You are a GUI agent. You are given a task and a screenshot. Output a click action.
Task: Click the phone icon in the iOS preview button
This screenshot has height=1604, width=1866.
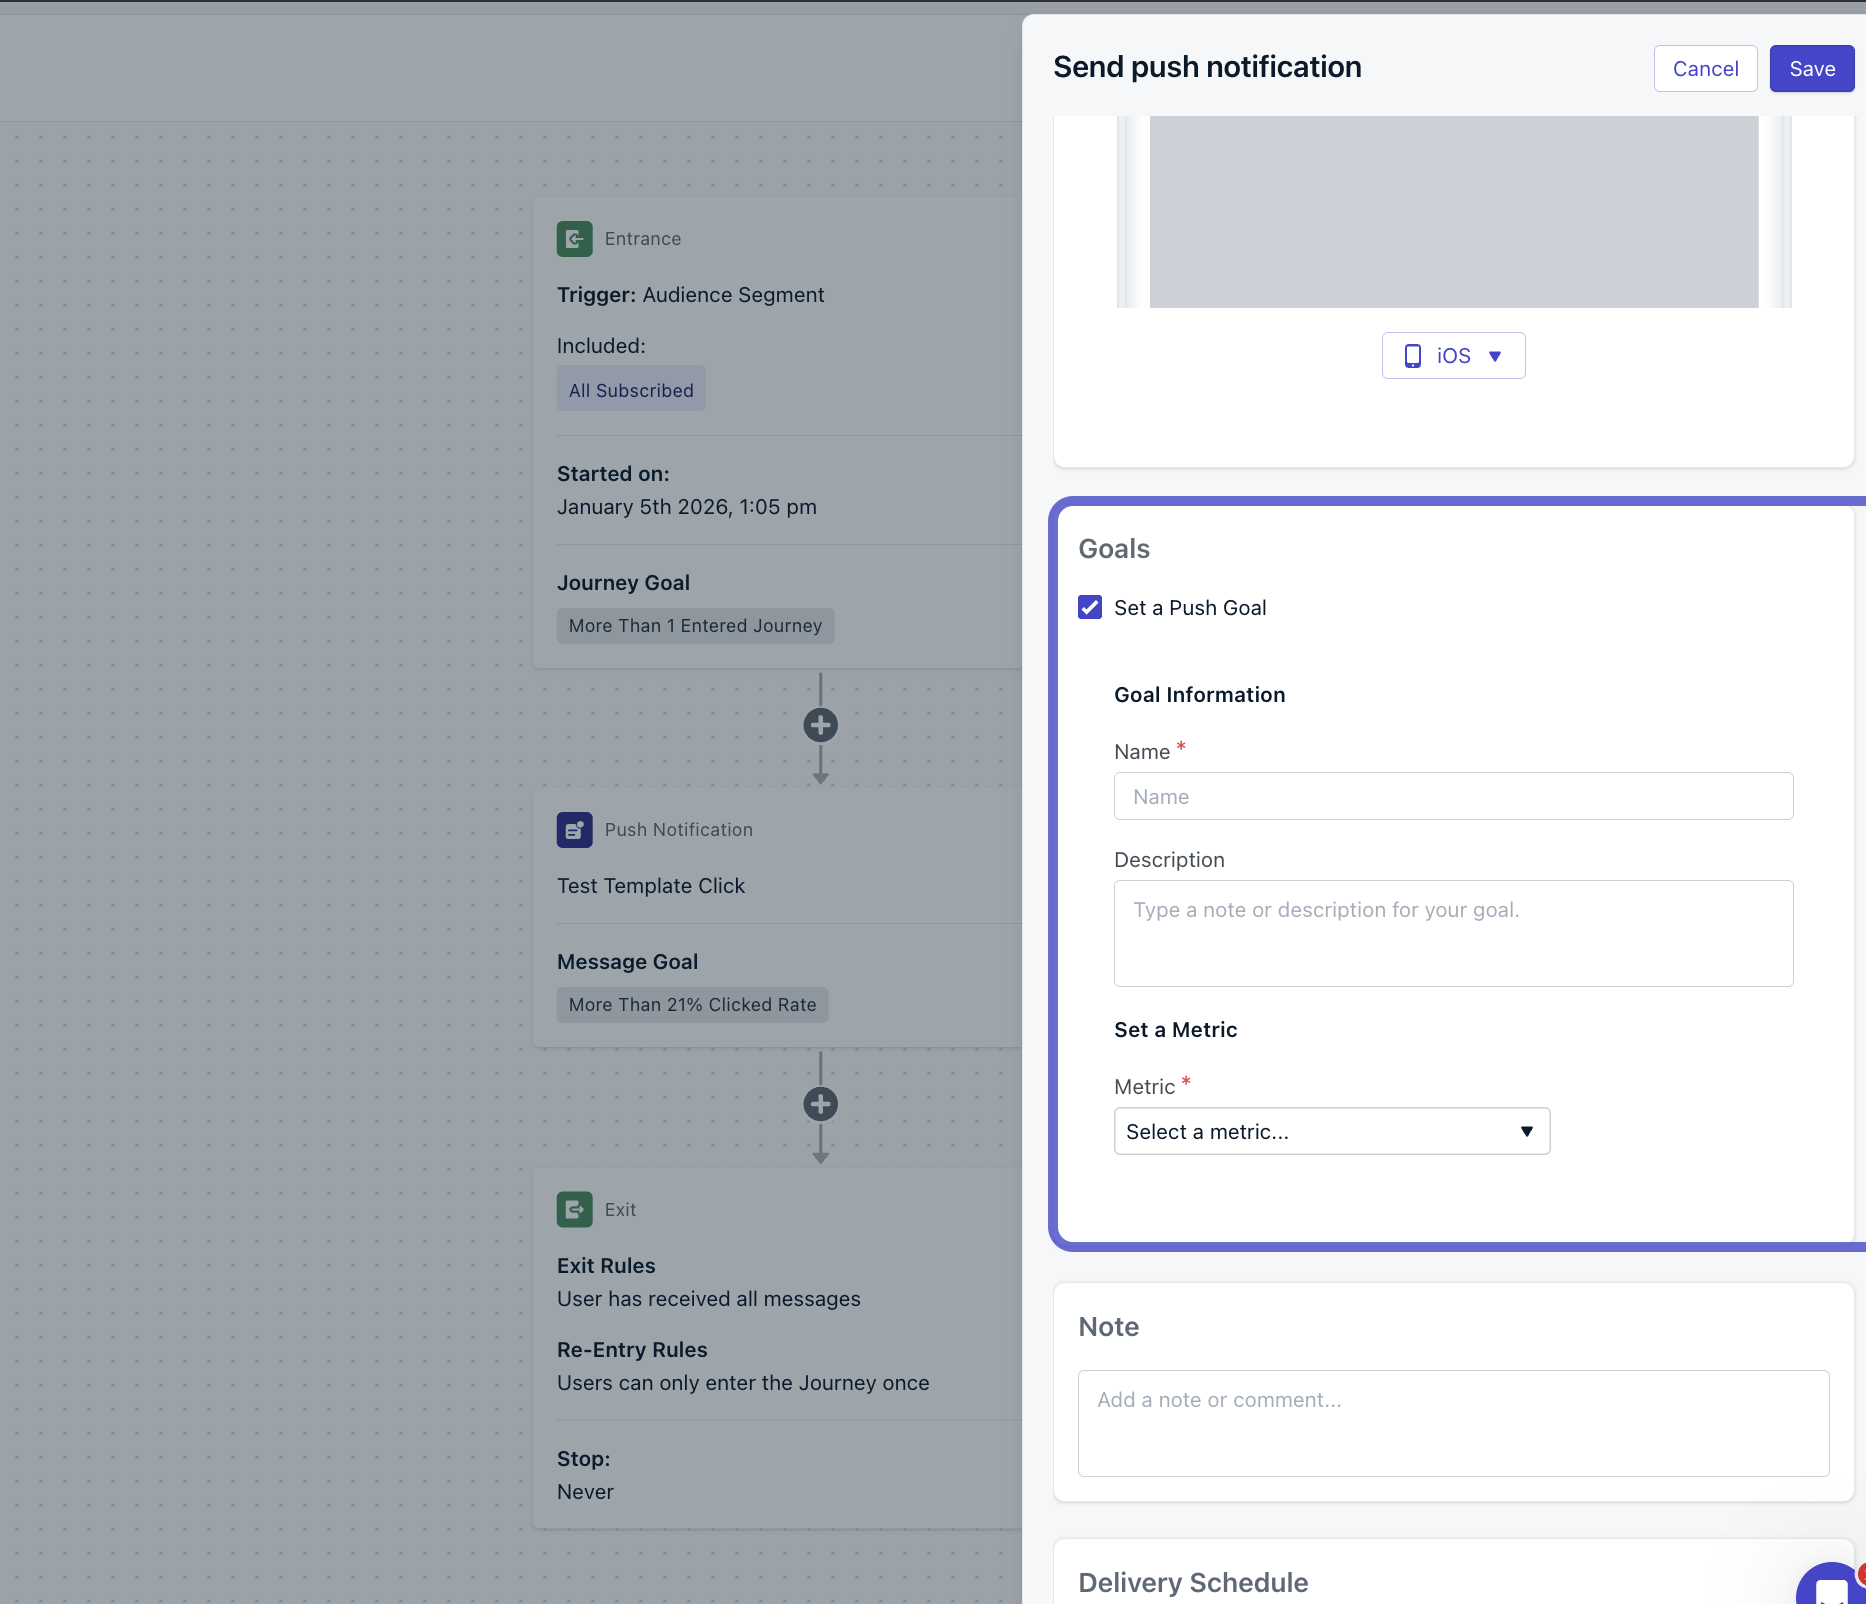tap(1413, 355)
